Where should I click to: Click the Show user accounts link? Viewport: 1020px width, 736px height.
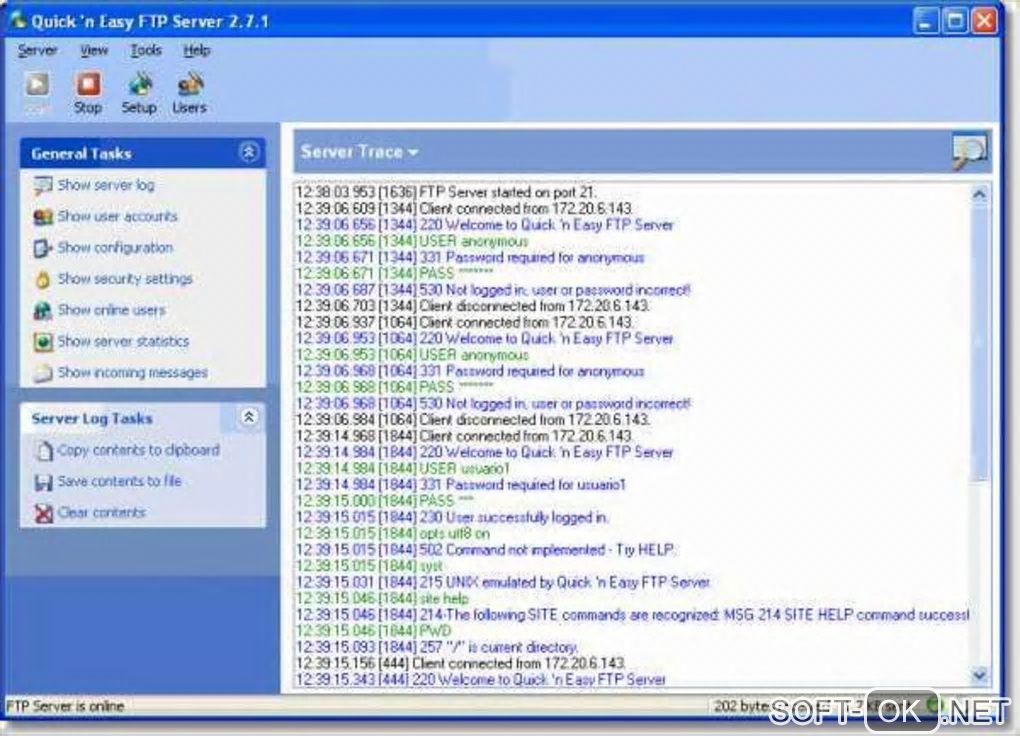tap(117, 216)
